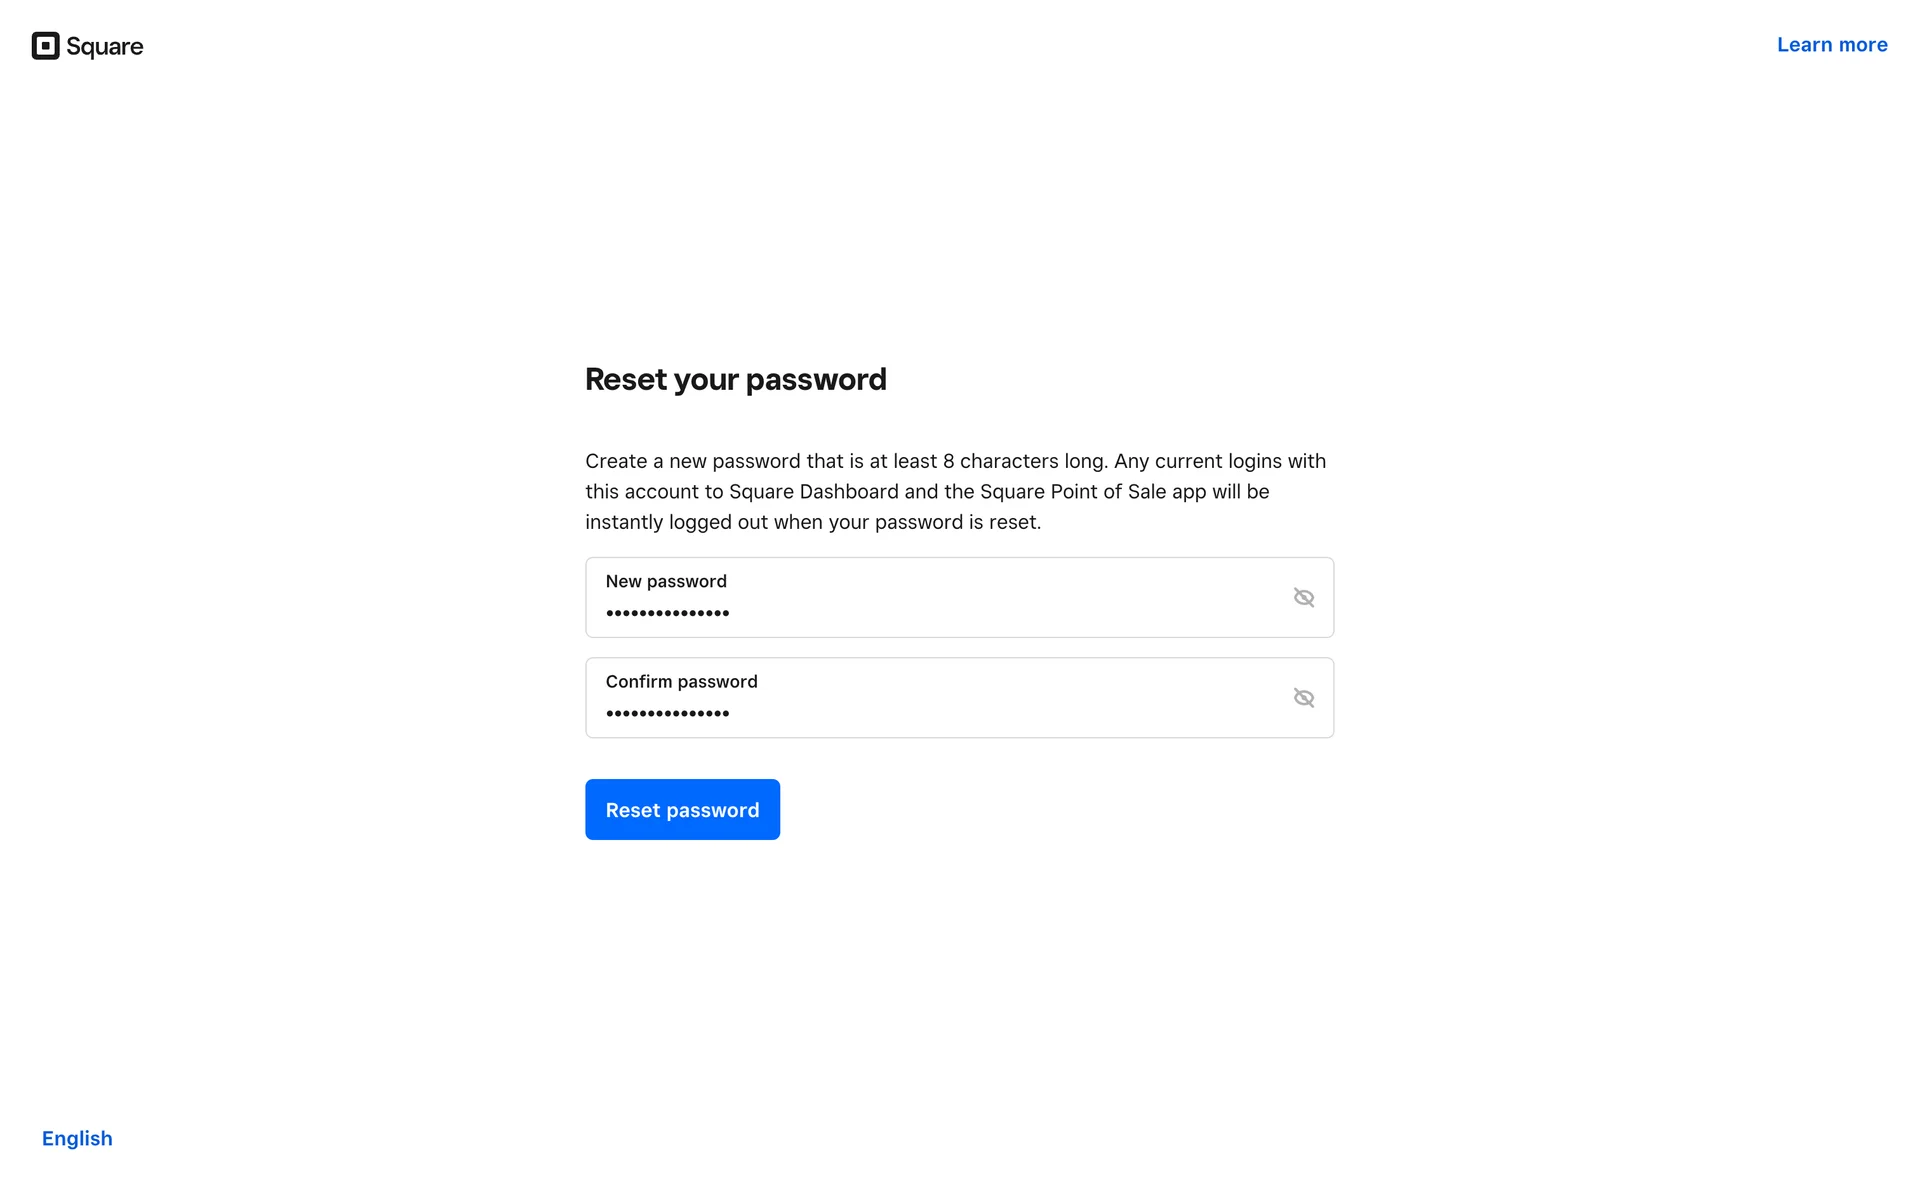Click the "Square Dashboard" text in description
Viewport: 1920px width, 1200px height.
click(813, 492)
